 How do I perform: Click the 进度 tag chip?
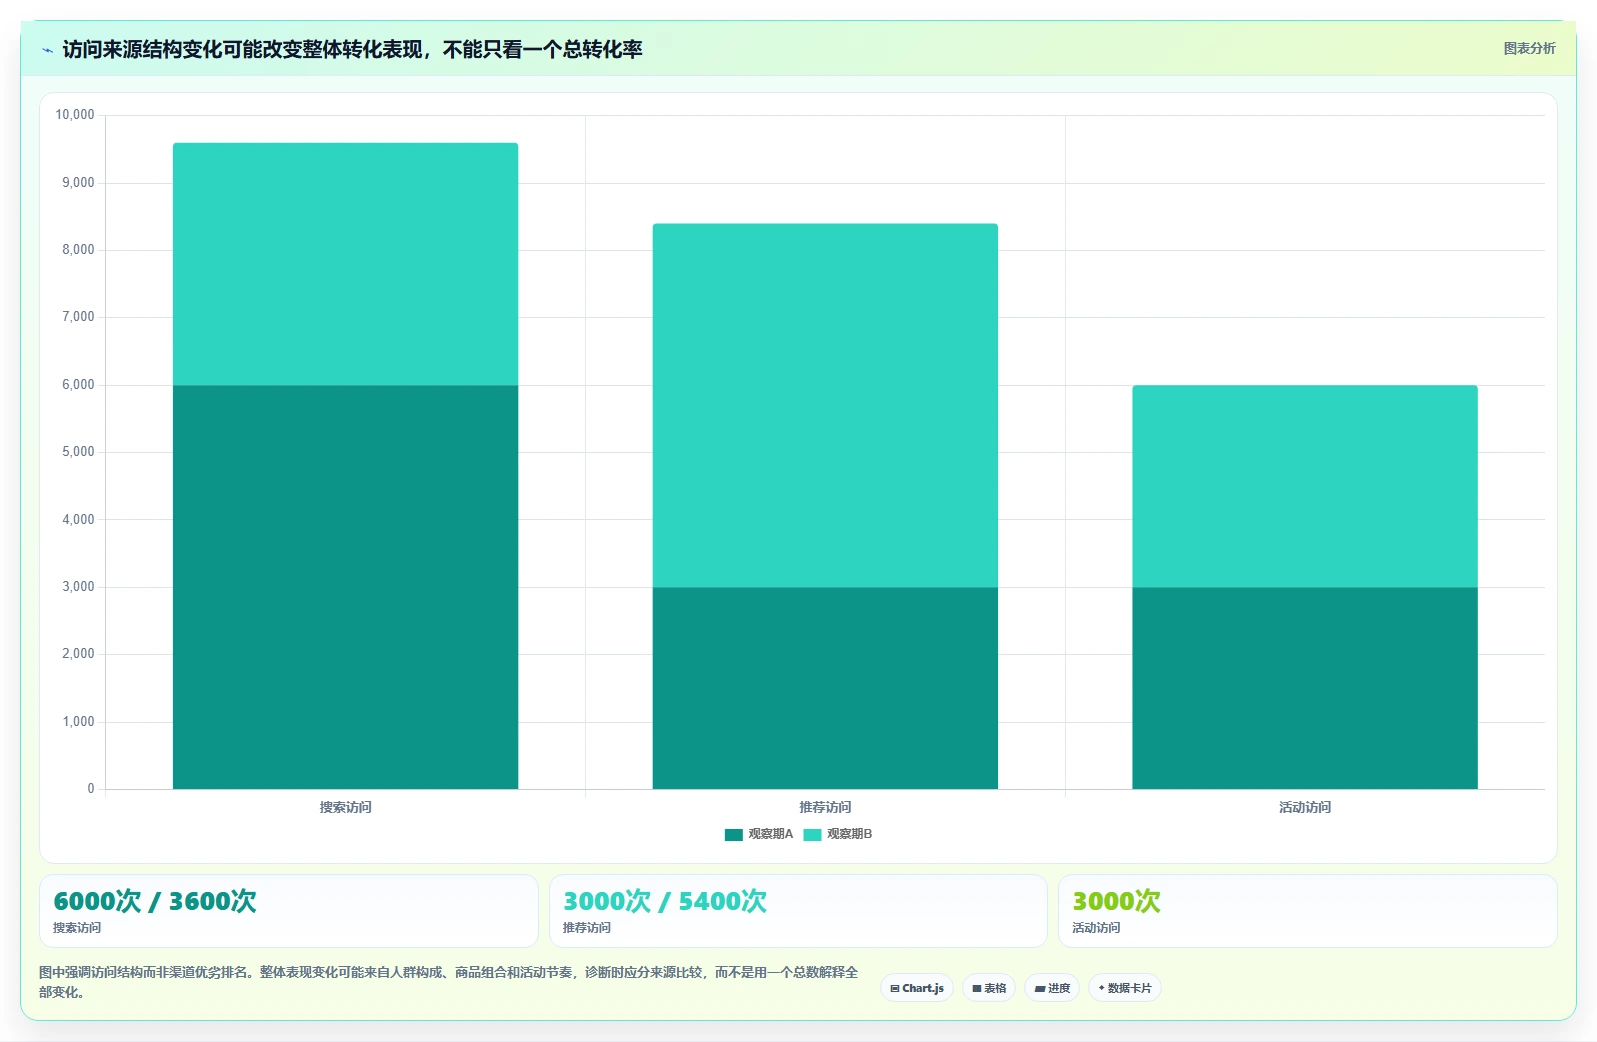point(1052,988)
